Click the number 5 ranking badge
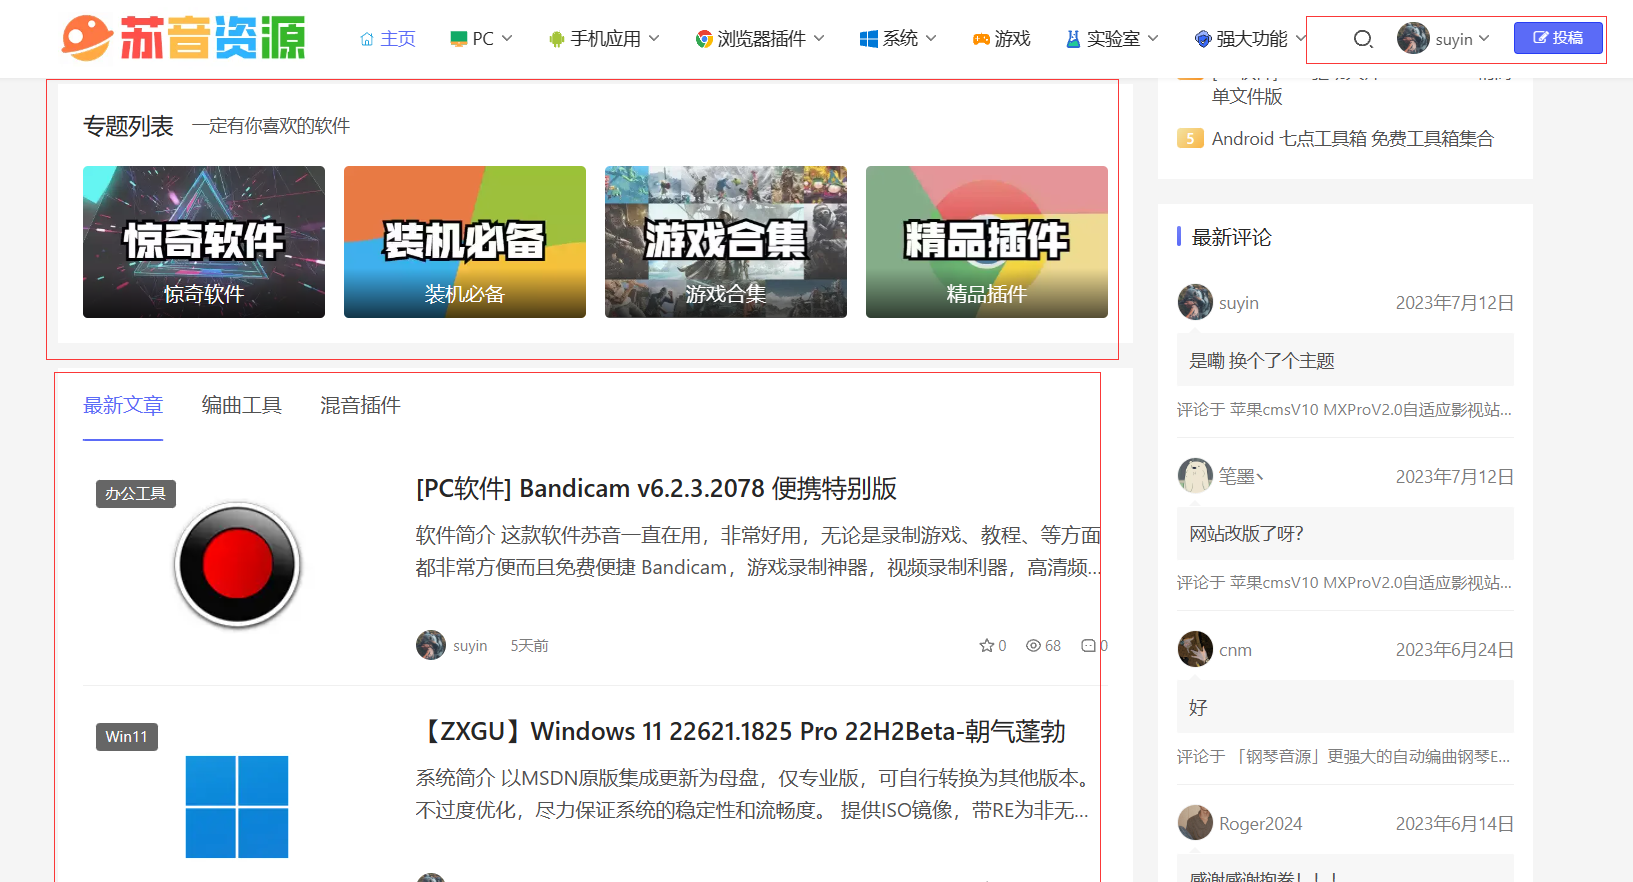 1190,139
